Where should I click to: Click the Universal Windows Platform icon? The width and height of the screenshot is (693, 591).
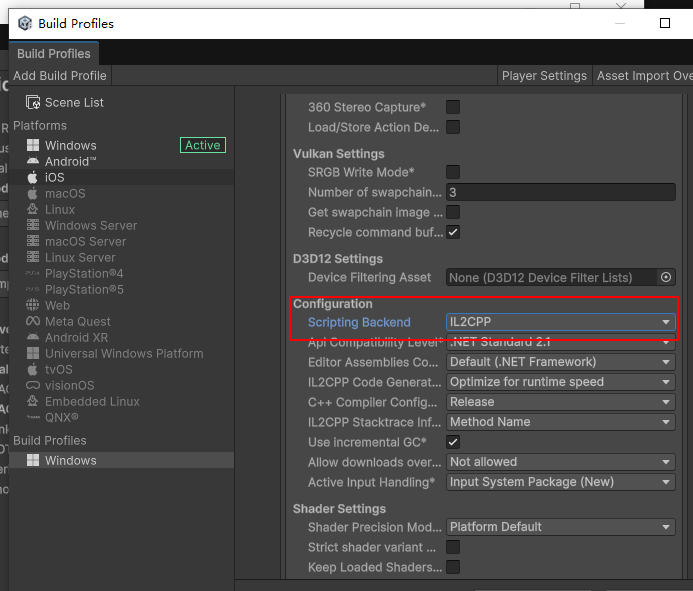33,353
